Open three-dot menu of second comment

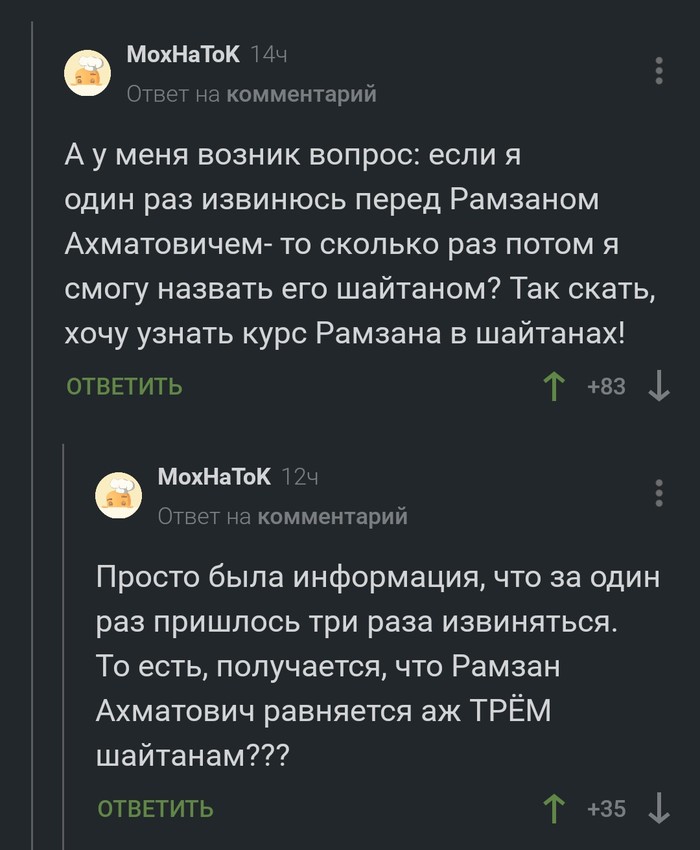click(659, 493)
